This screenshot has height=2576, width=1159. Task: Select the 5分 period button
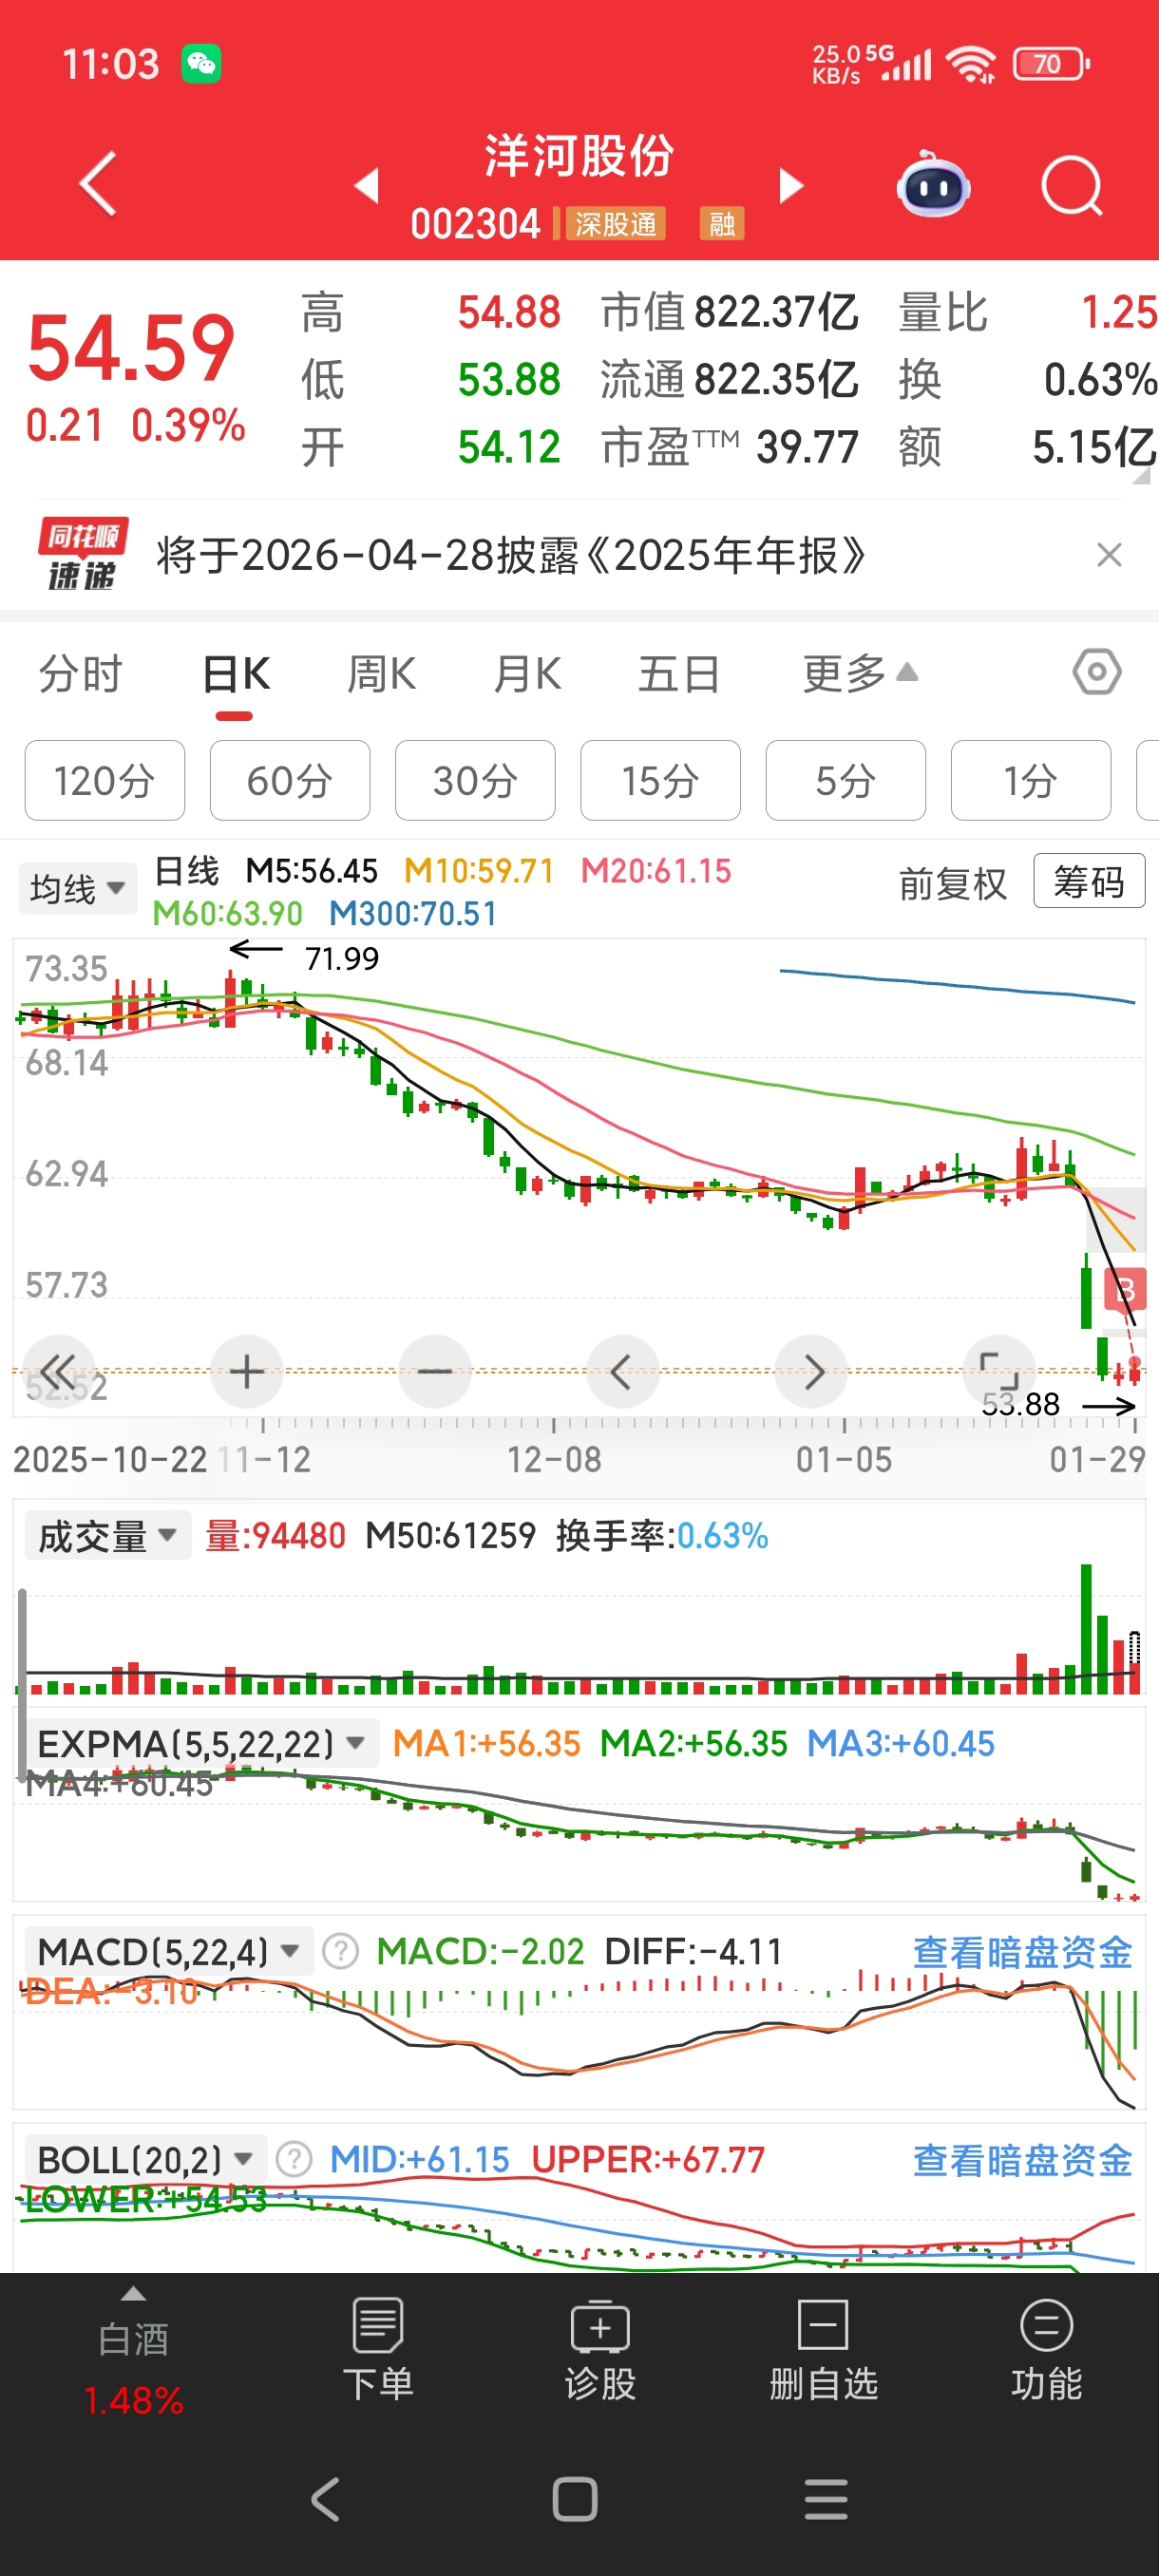coord(846,780)
